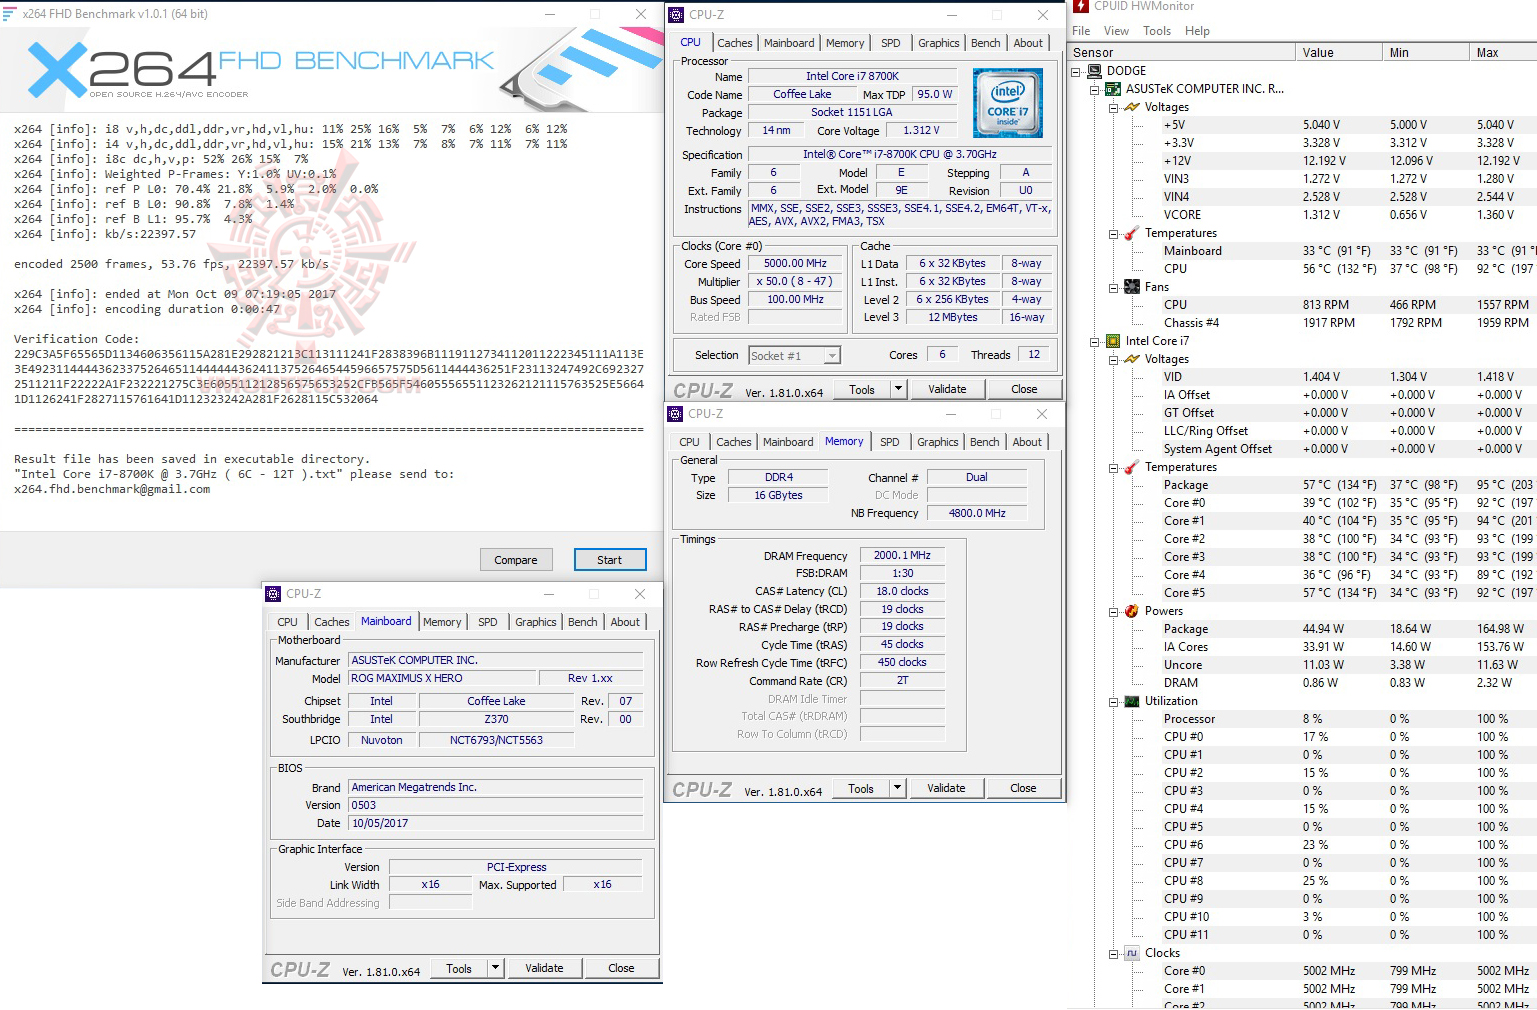Click the Voltages icon under ASUSTeK COMPUTER
Image resolution: width=1537 pixels, height=1010 pixels.
1132,107
